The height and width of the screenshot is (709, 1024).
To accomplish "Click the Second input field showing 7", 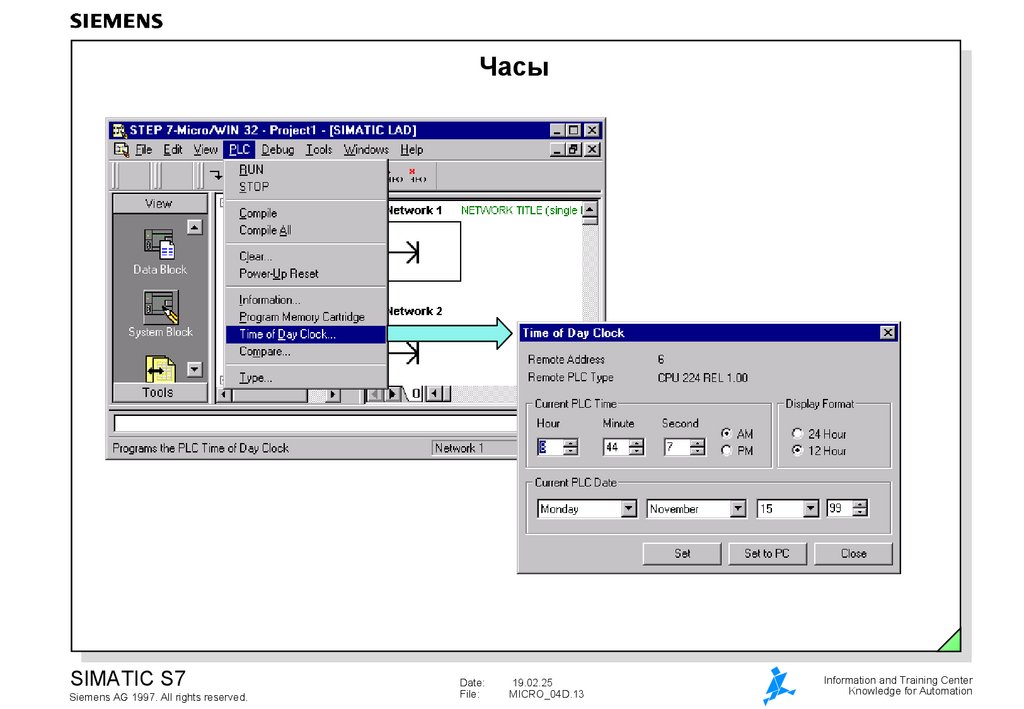I will 677,447.
